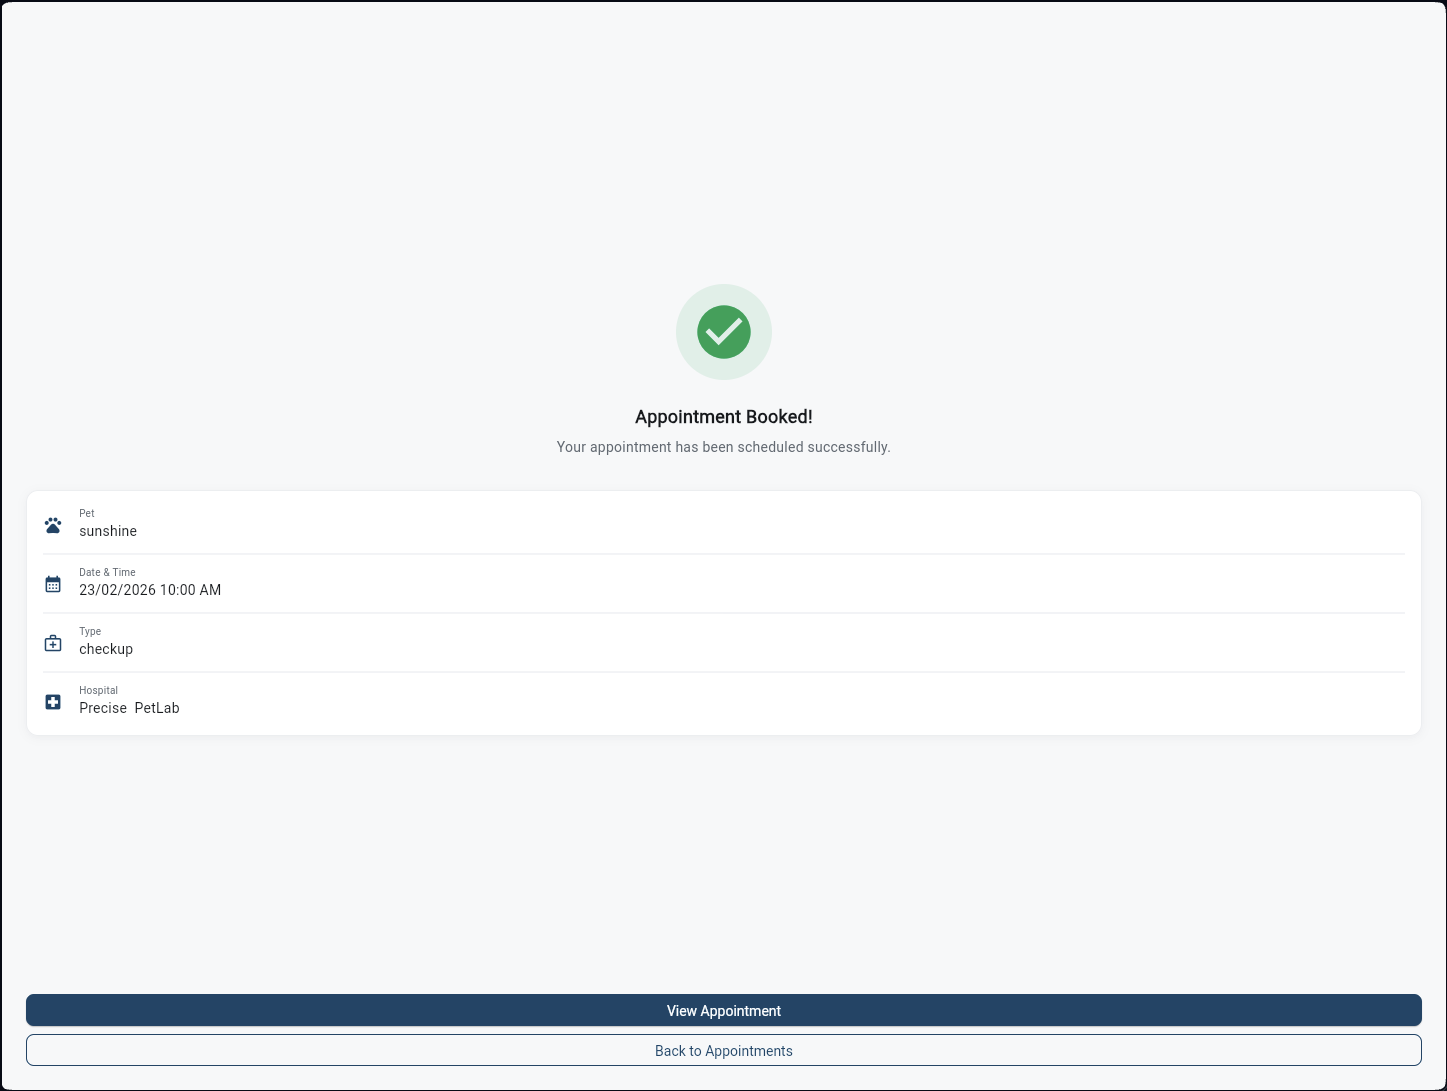Click the first-aid icon for appointment type
Image resolution: width=1447 pixels, height=1091 pixels.
pyautogui.click(x=53, y=642)
